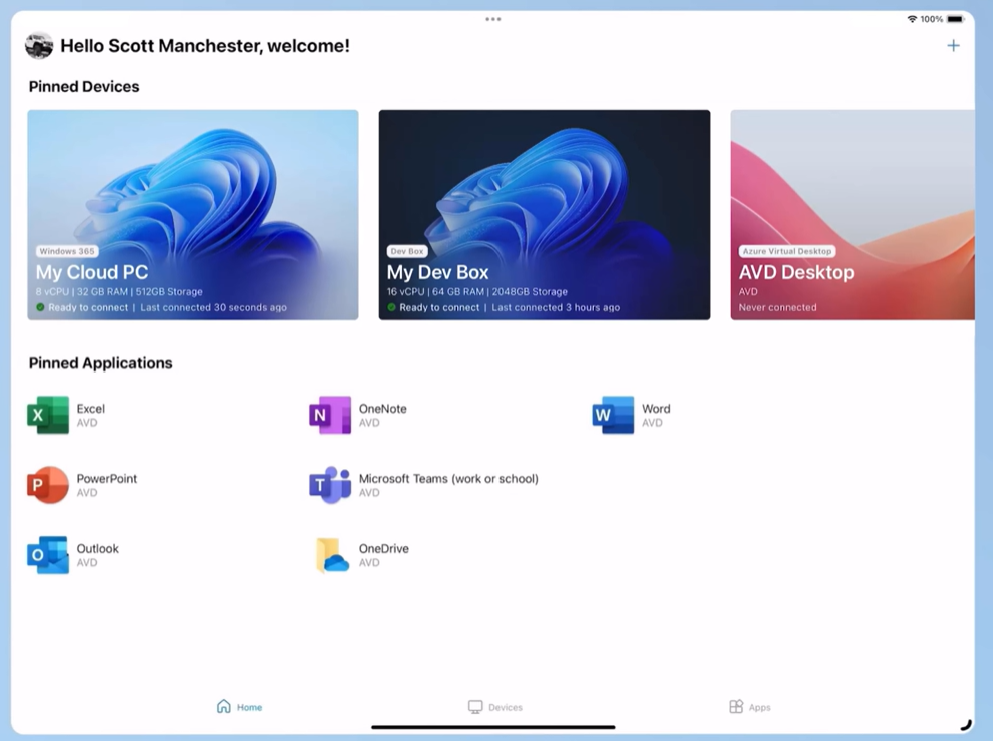The width and height of the screenshot is (994, 742).
Task: Click the Excel app name
Action: coord(91,409)
